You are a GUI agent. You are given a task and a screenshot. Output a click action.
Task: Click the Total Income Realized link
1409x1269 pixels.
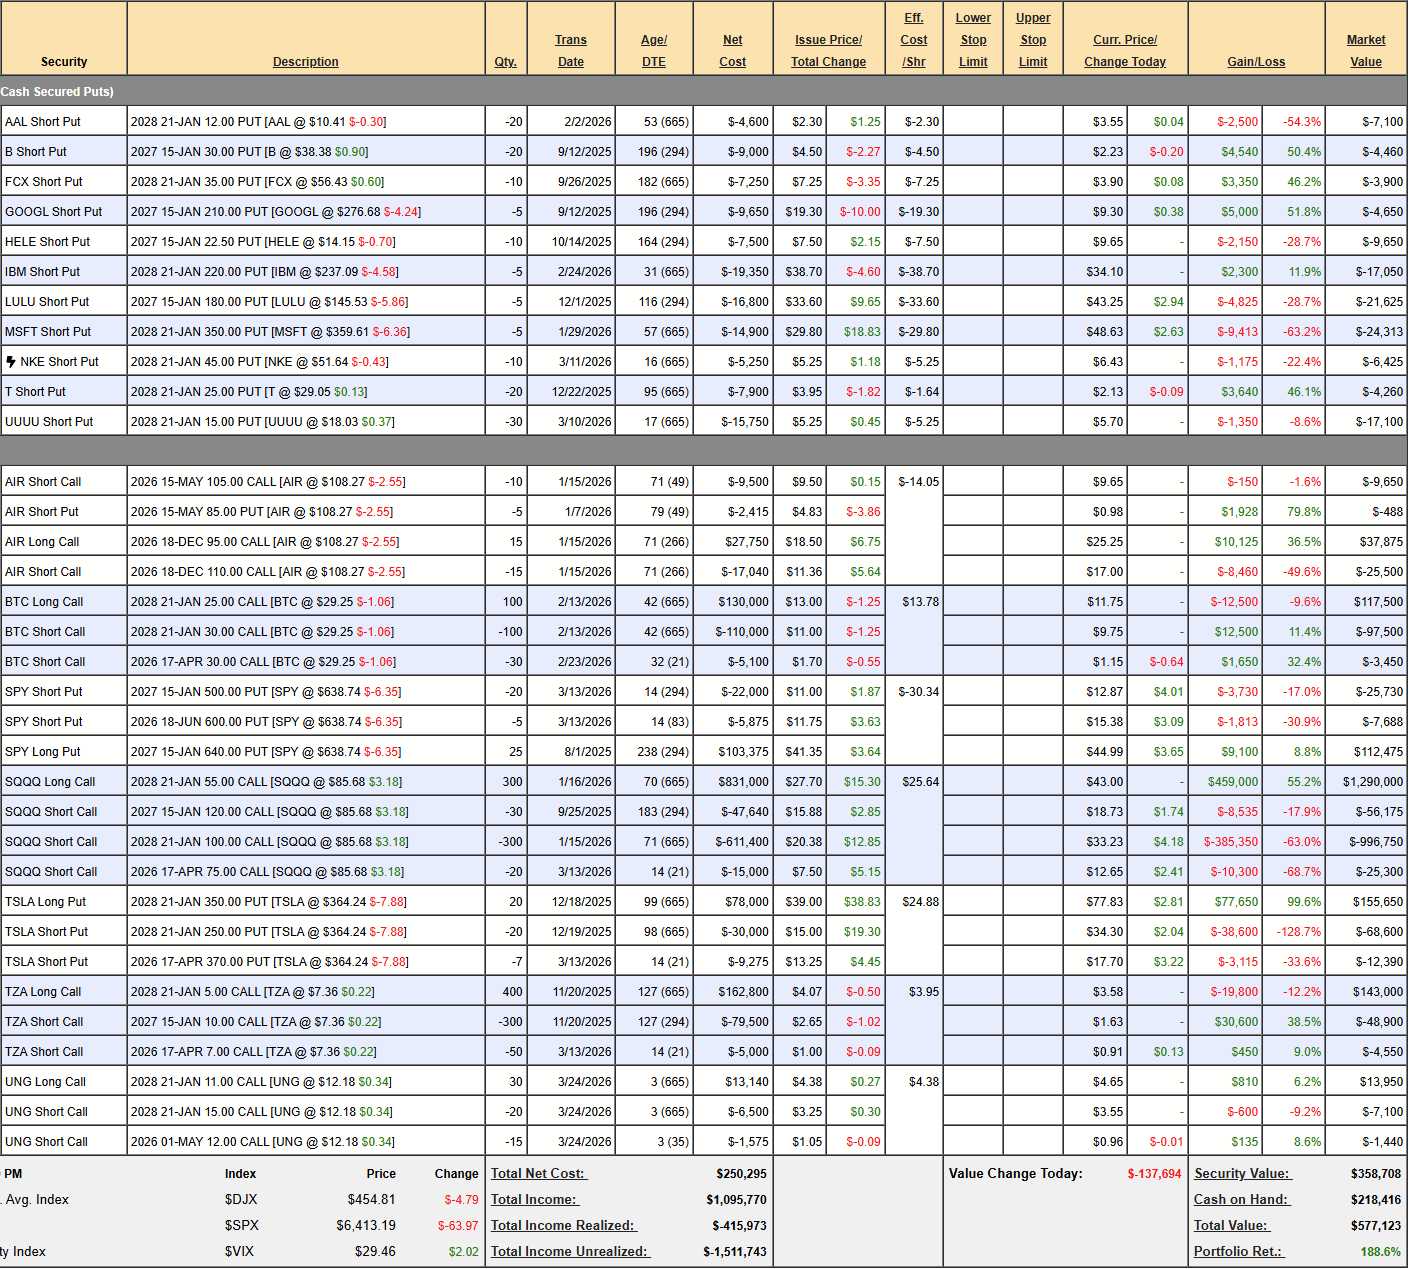[x=563, y=1226]
